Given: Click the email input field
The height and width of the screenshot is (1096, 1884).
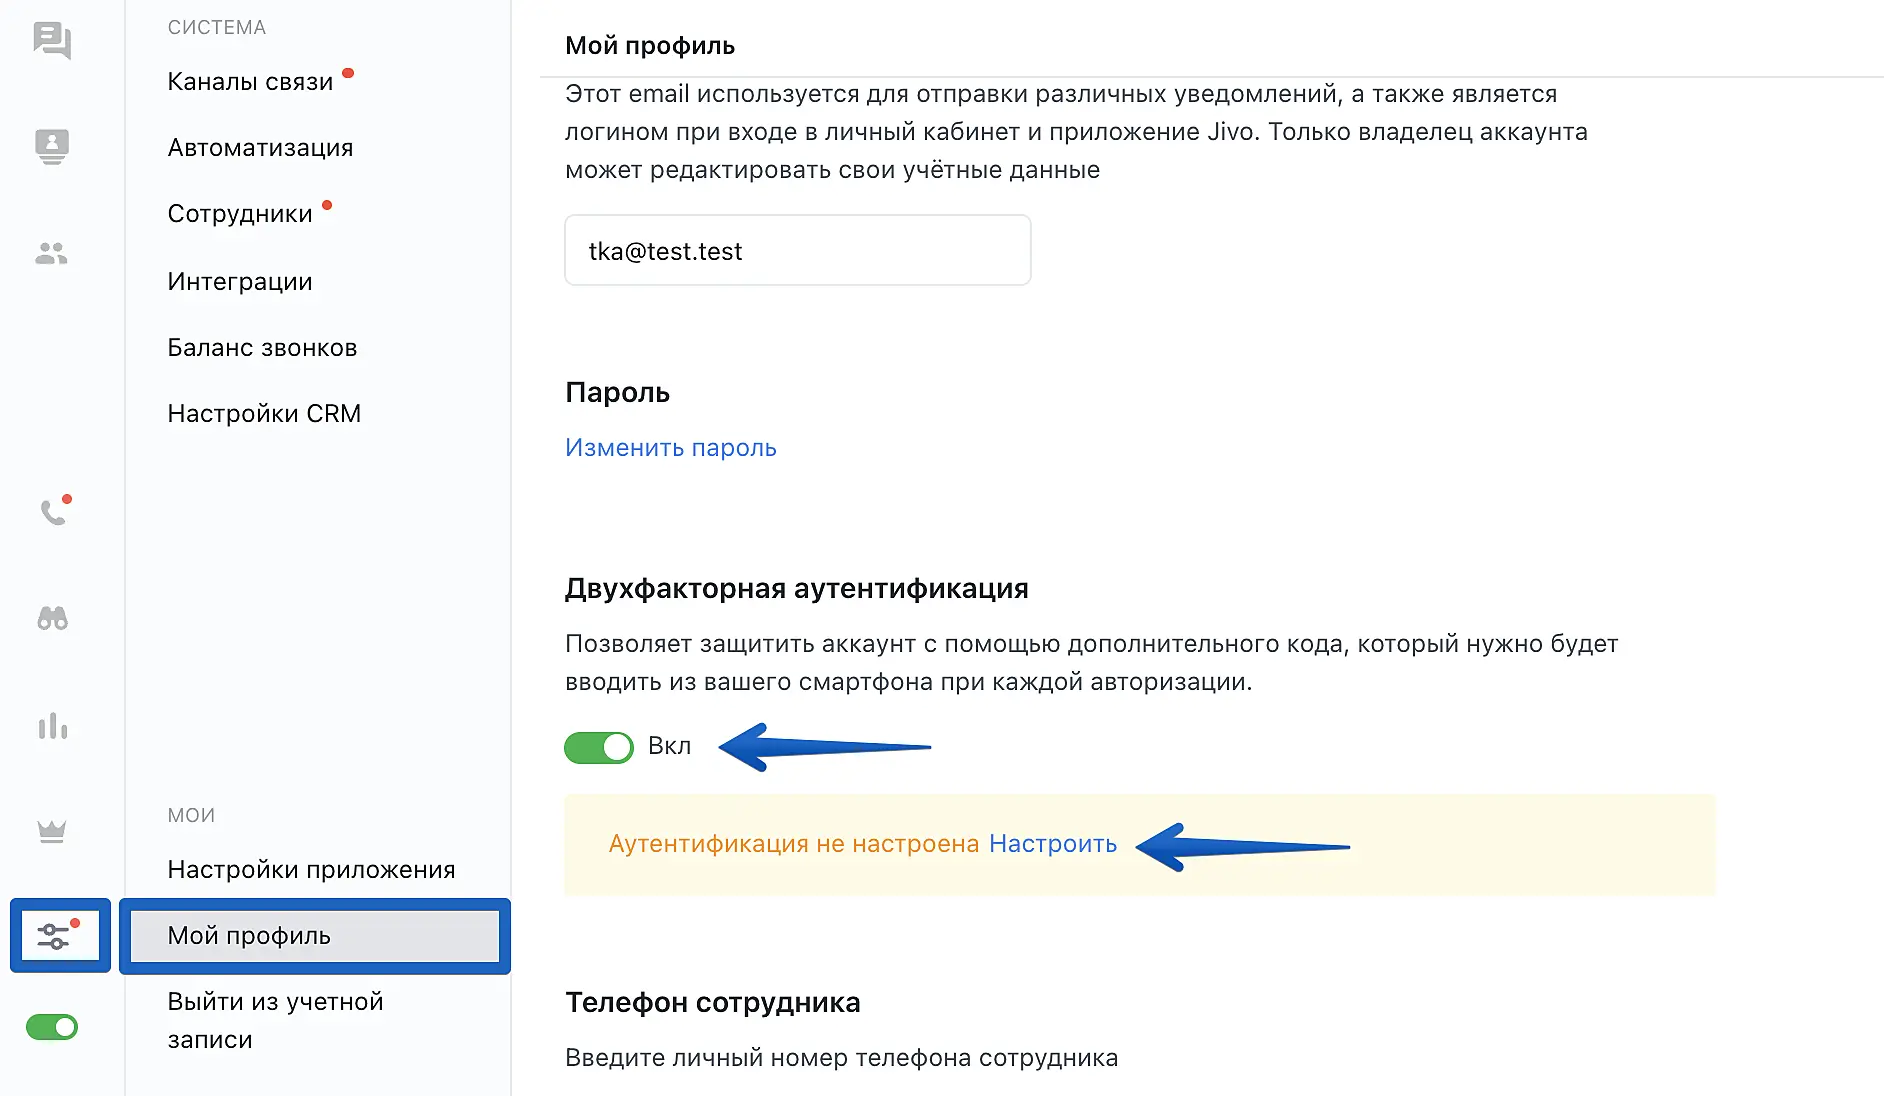Looking at the screenshot, I should [x=797, y=251].
